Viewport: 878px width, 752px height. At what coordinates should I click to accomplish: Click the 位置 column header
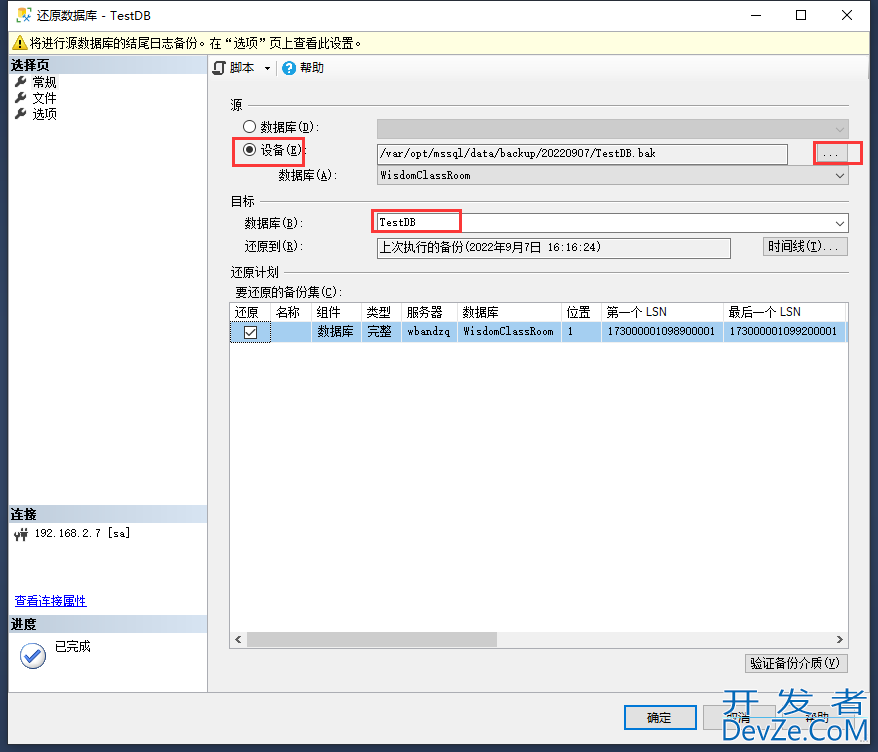(x=581, y=312)
